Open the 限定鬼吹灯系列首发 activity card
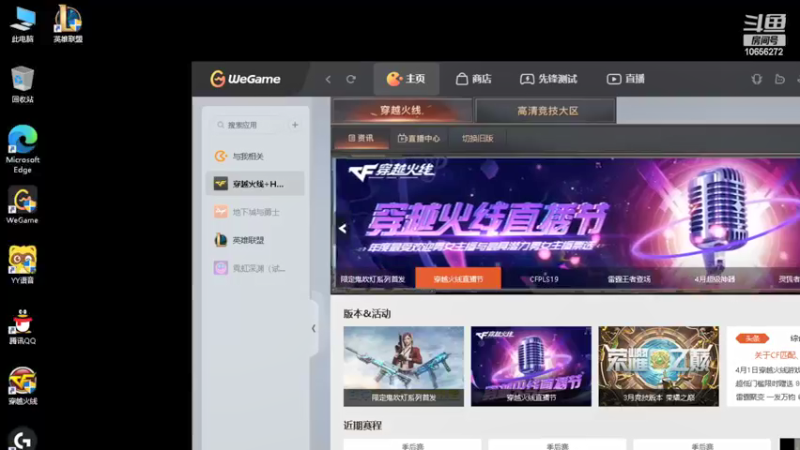 (404, 366)
